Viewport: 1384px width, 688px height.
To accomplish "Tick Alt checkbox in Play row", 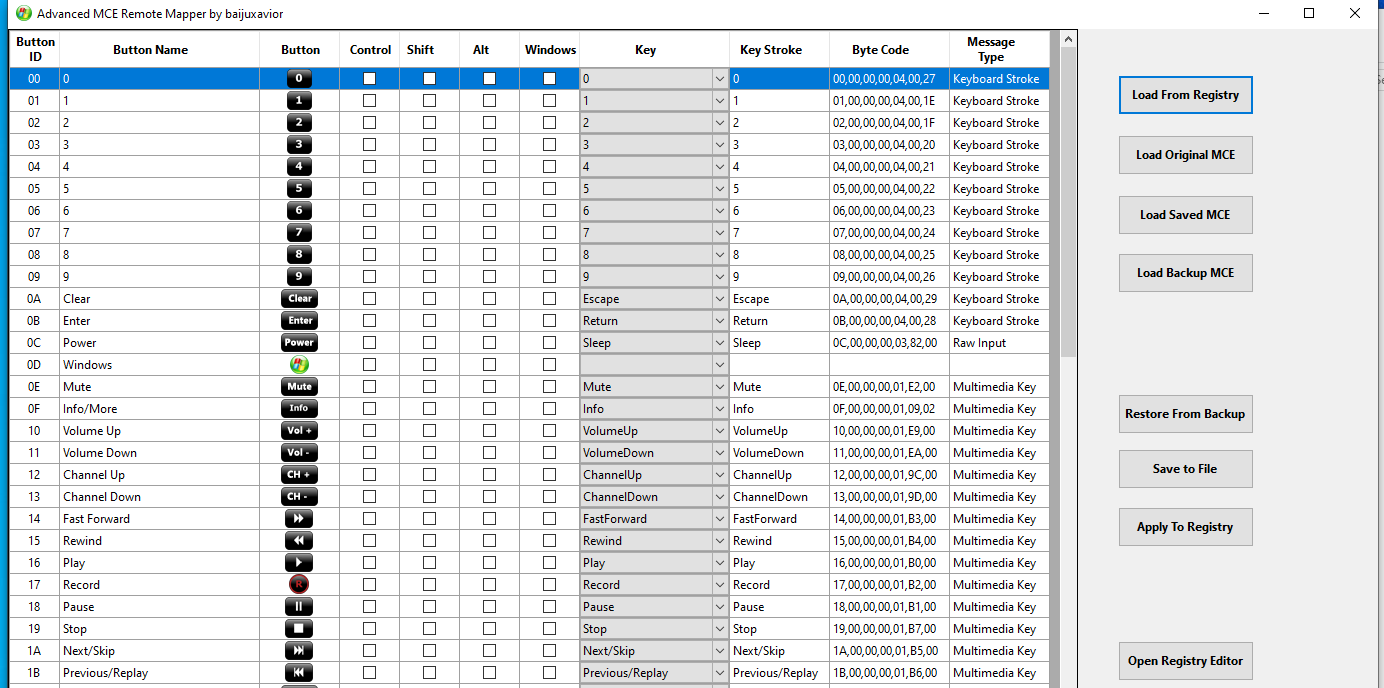I will (489, 562).
